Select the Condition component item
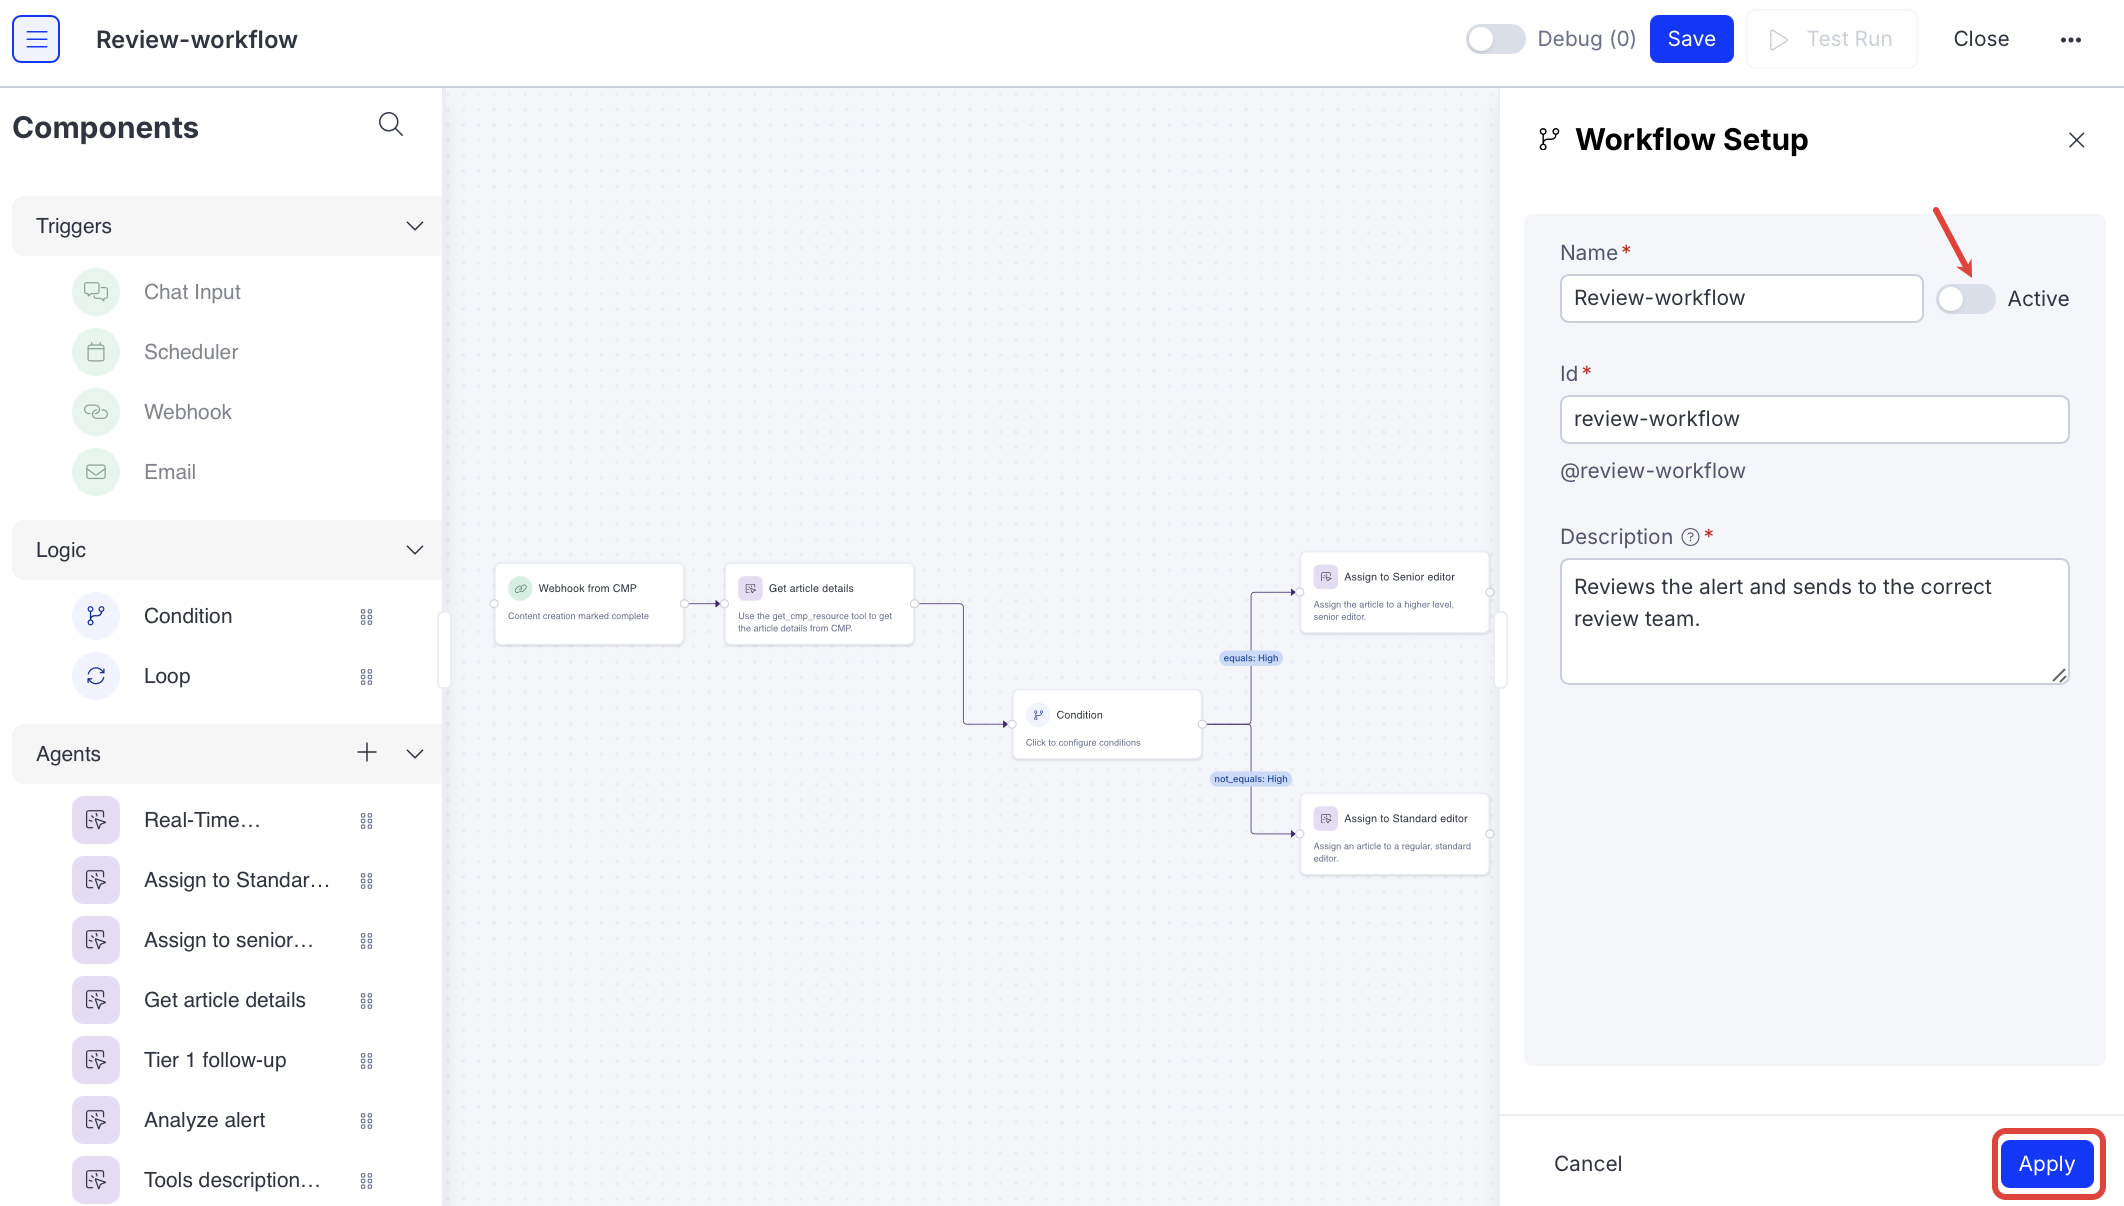 [x=188, y=616]
